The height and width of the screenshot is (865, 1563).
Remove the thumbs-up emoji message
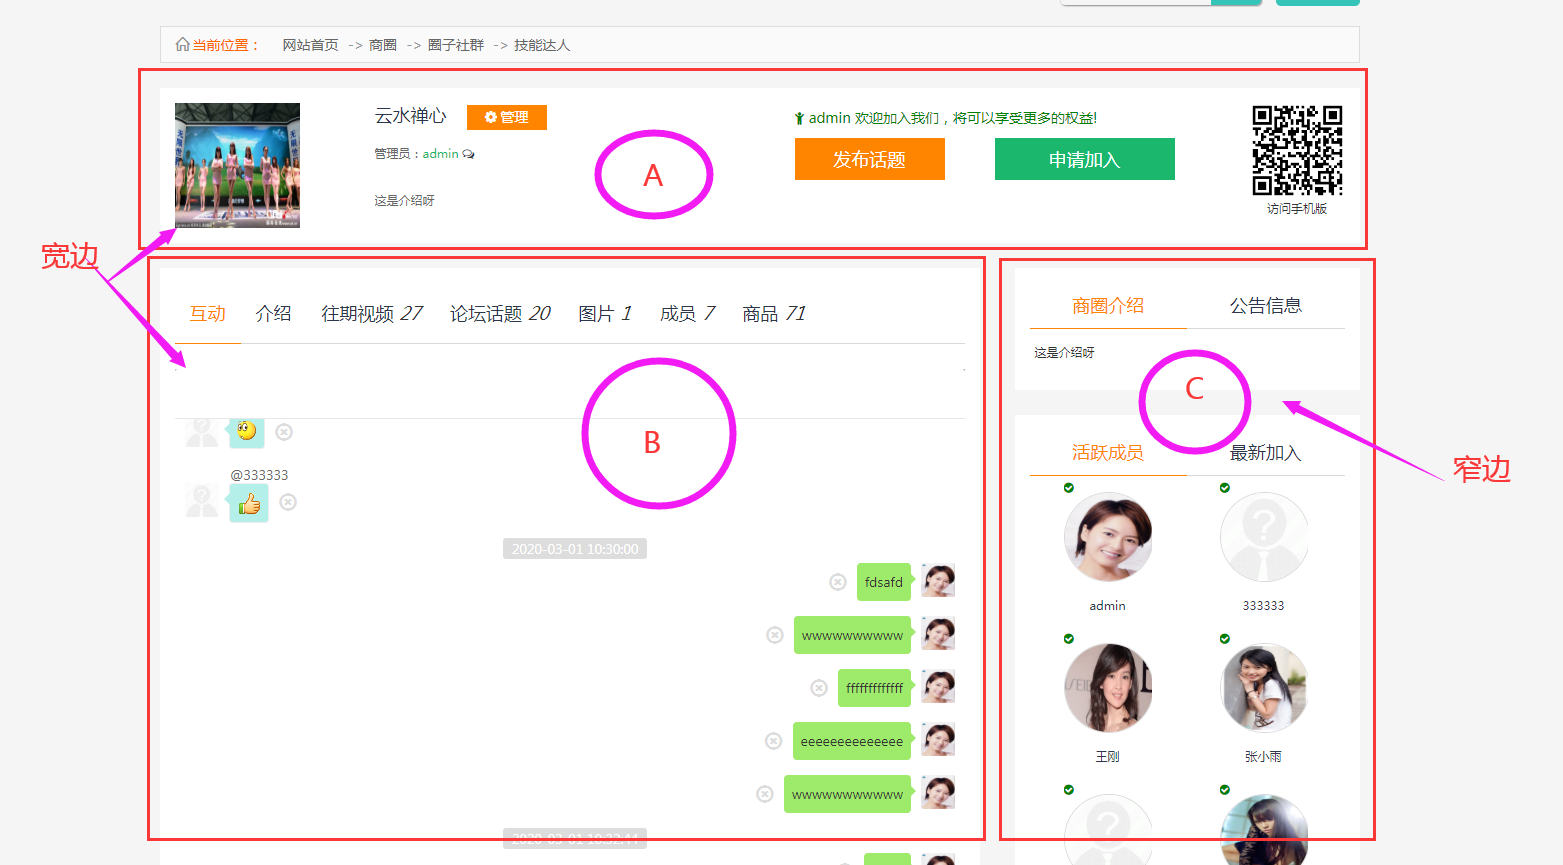pos(288,502)
